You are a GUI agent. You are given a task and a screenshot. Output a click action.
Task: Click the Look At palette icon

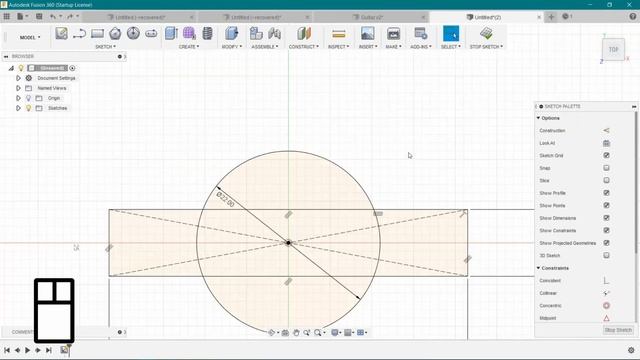point(606,143)
